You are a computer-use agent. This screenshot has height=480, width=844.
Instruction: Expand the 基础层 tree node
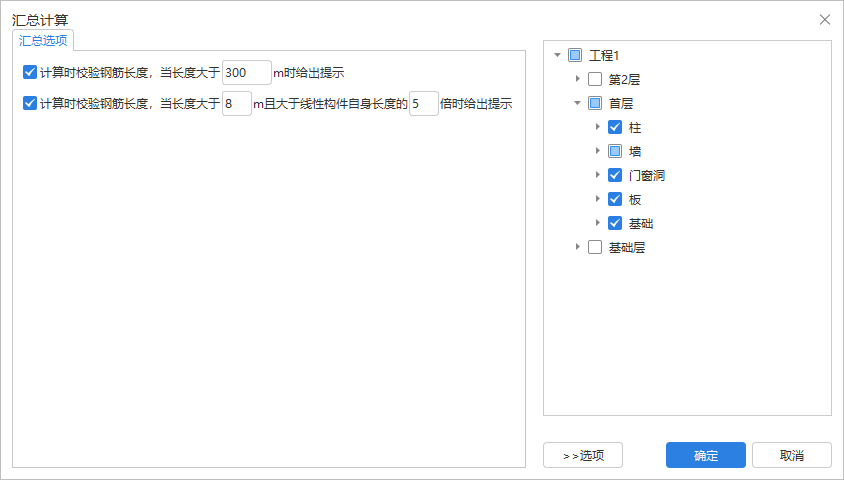point(578,246)
